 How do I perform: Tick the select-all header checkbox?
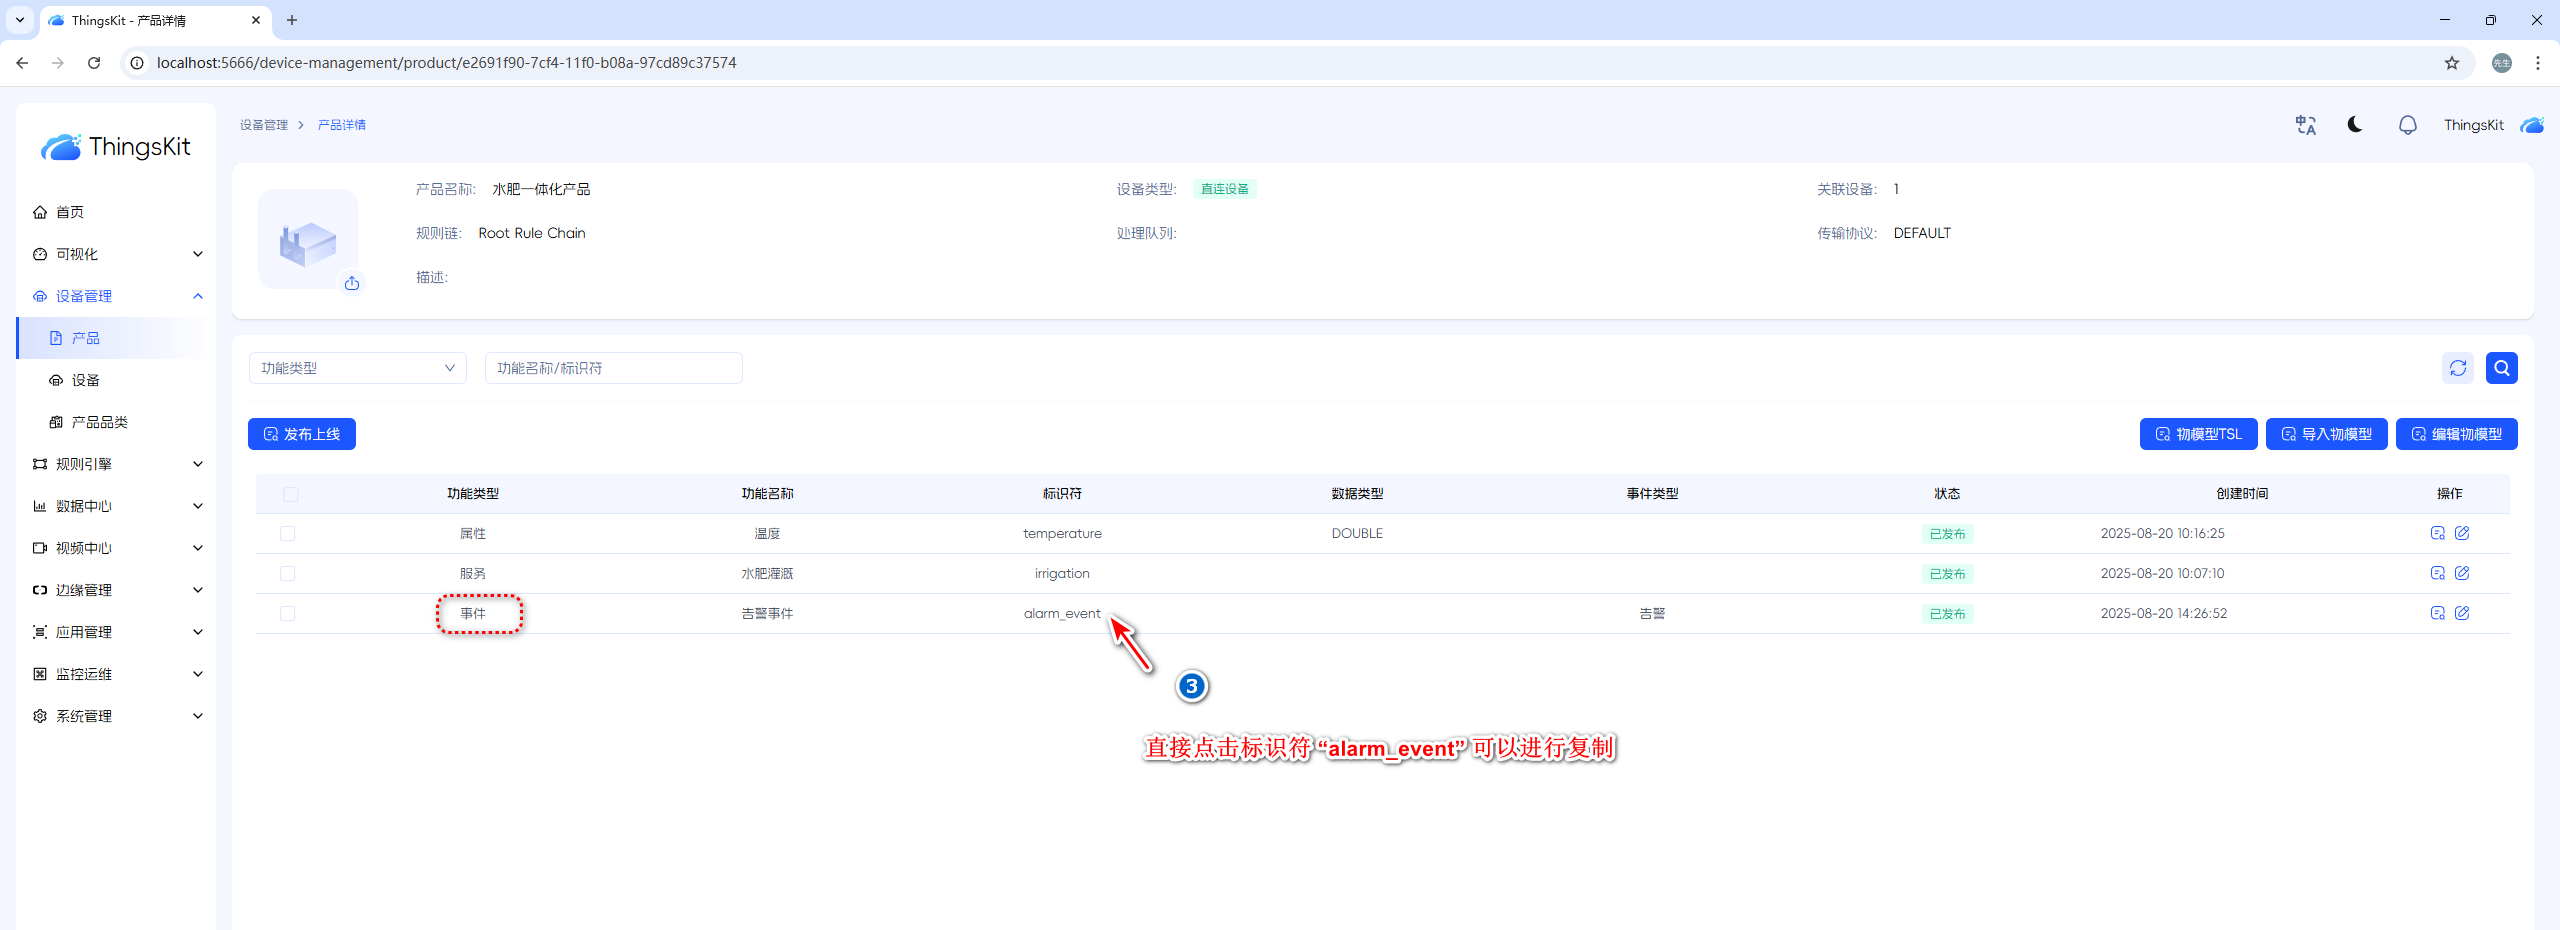291,494
